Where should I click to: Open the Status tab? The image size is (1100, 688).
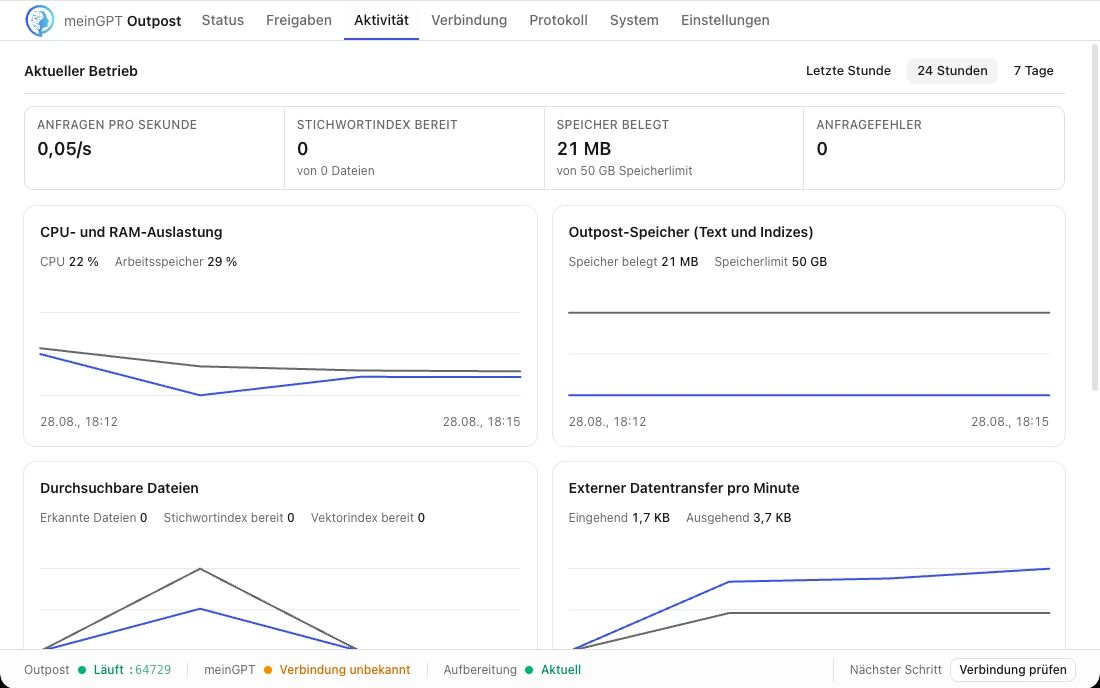tap(222, 20)
